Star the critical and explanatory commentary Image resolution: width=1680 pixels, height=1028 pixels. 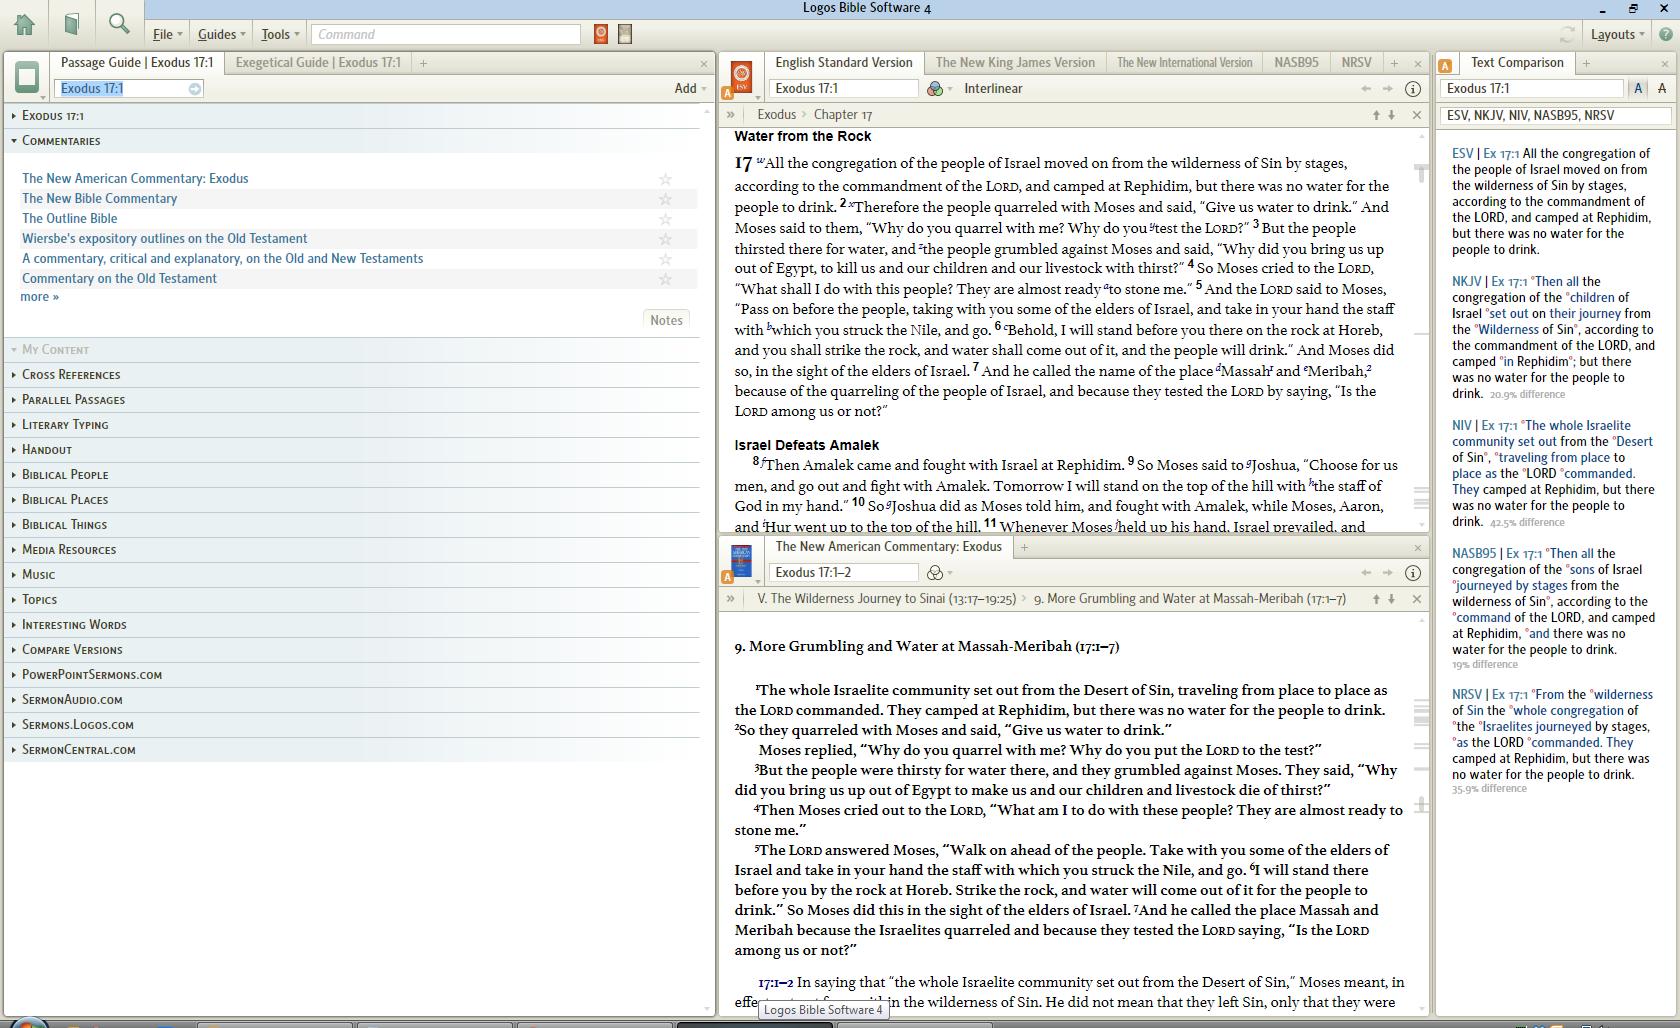pyautogui.click(x=665, y=259)
